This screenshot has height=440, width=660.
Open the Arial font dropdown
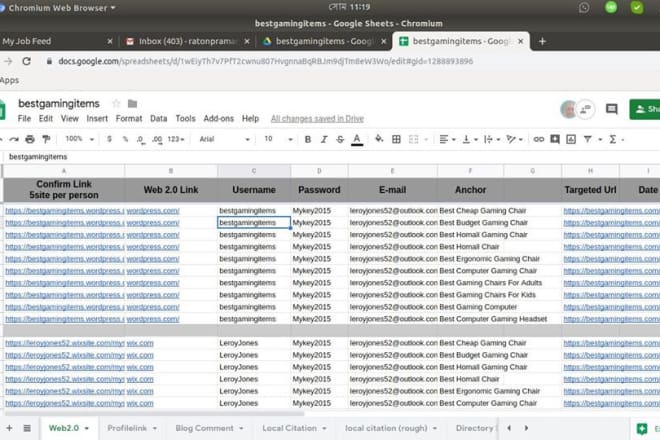coord(224,139)
